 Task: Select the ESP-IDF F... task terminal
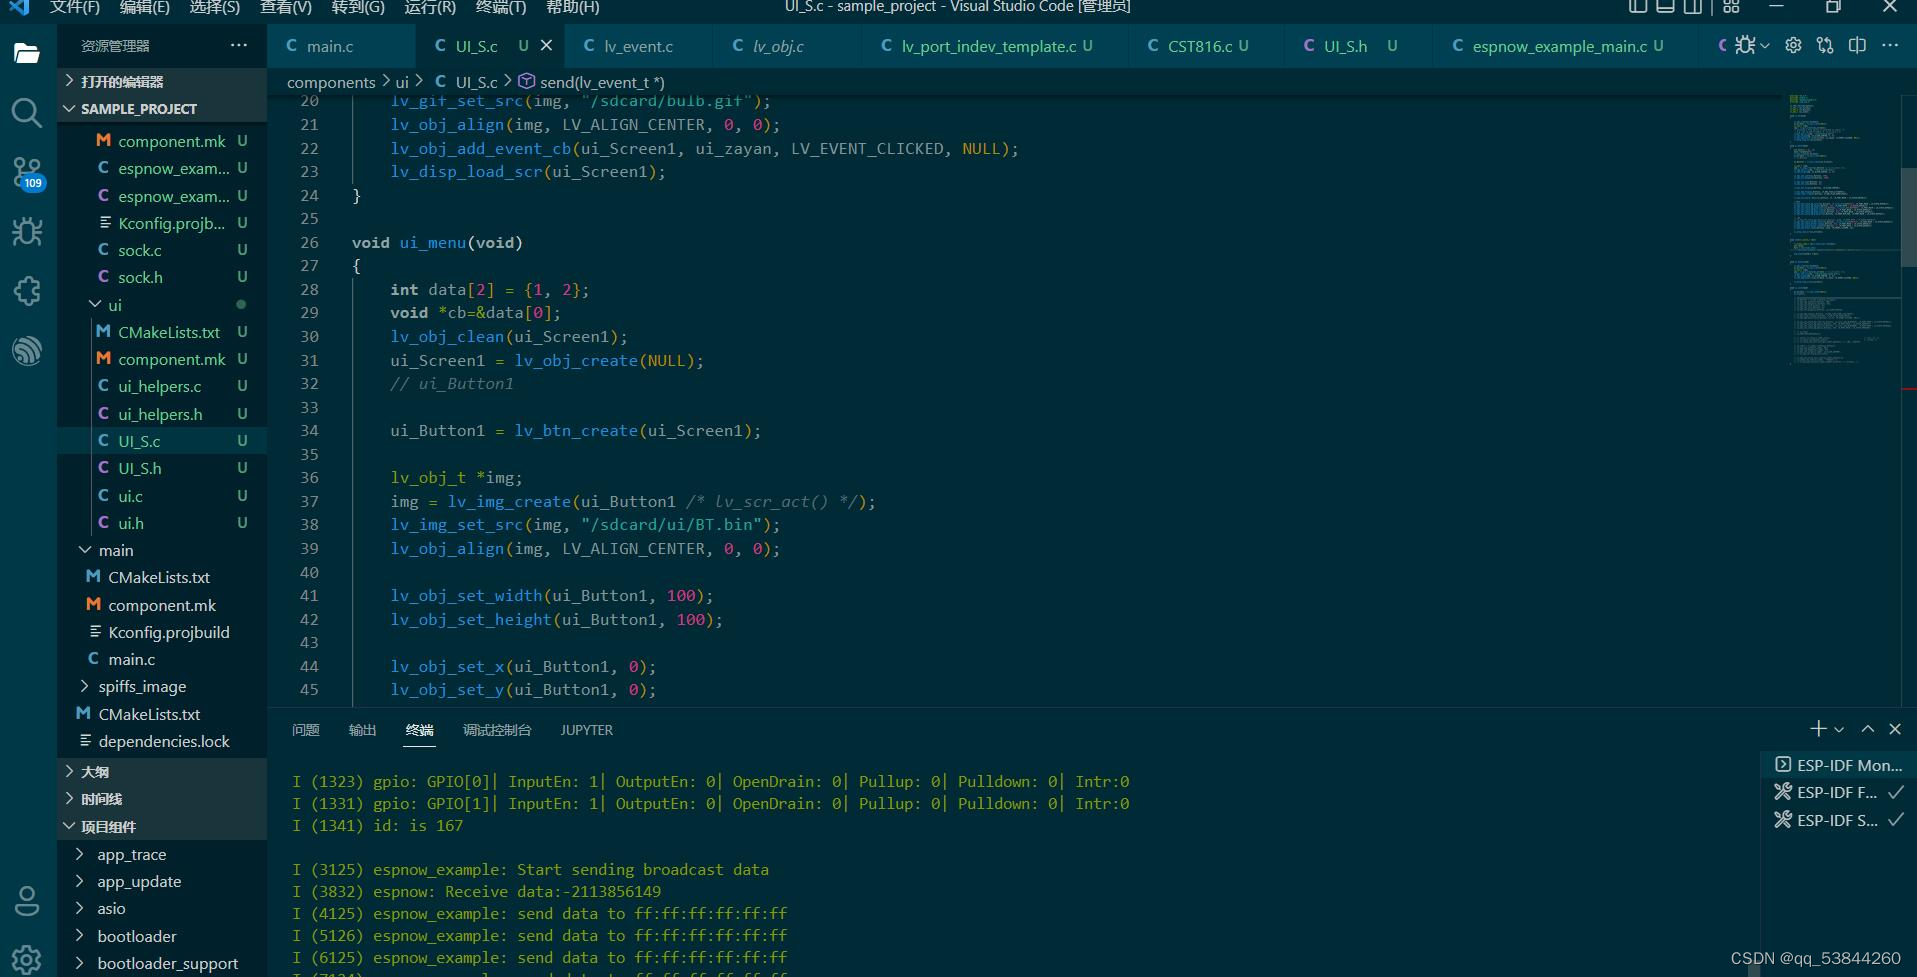pyautogui.click(x=1838, y=792)
